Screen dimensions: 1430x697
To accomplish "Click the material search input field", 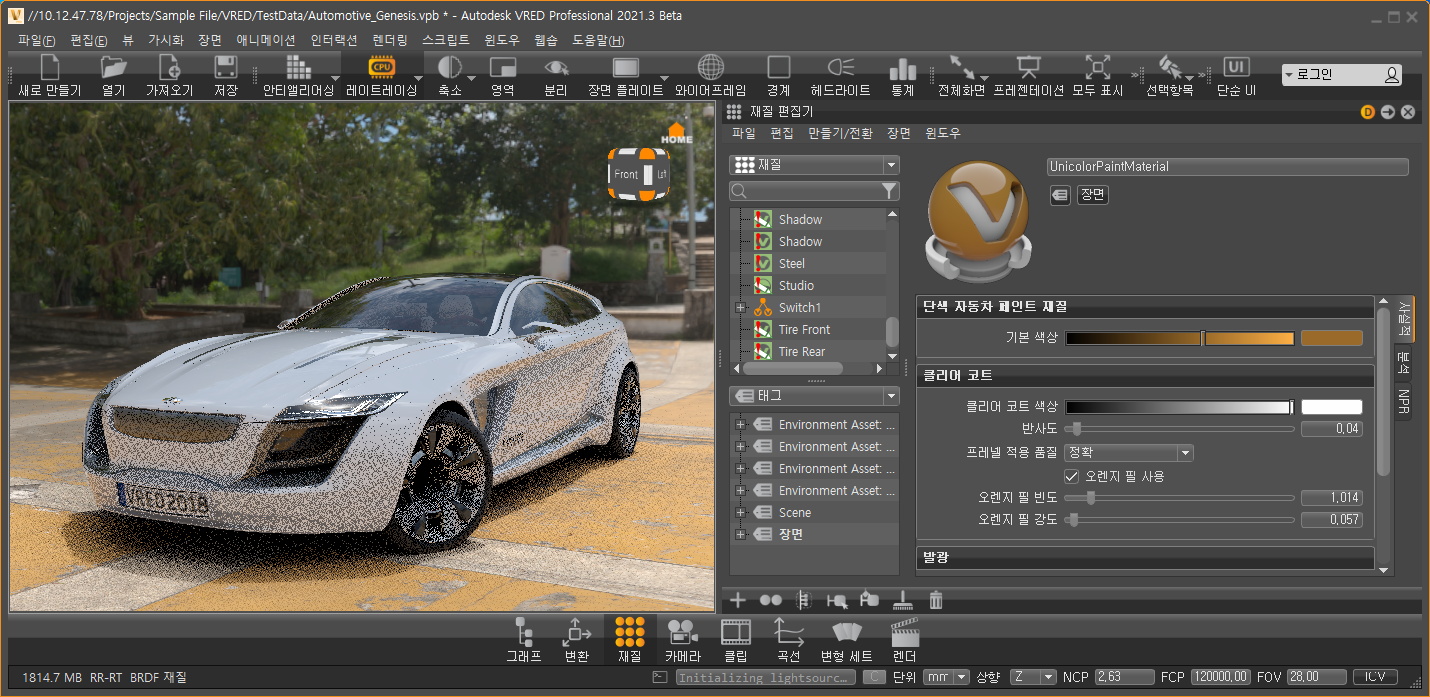I will 805,190.
